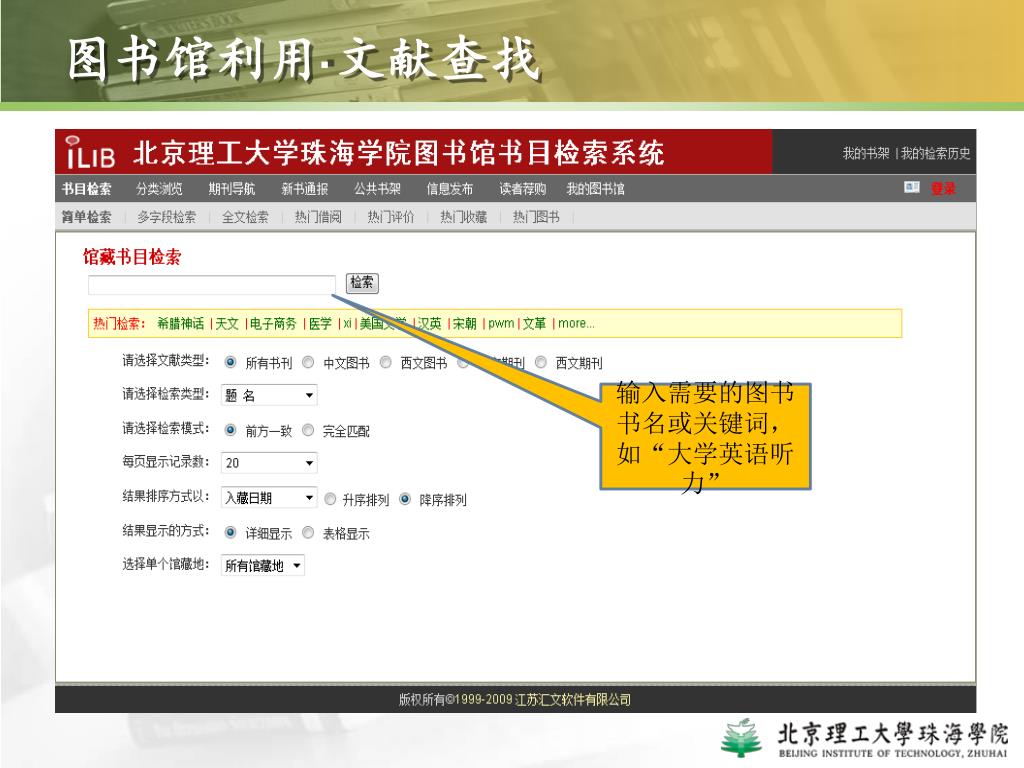The height and width of the screenshot is (768, 1024).
Task: Open the 入藏日期 sort field dropdown
Action: 269,498
